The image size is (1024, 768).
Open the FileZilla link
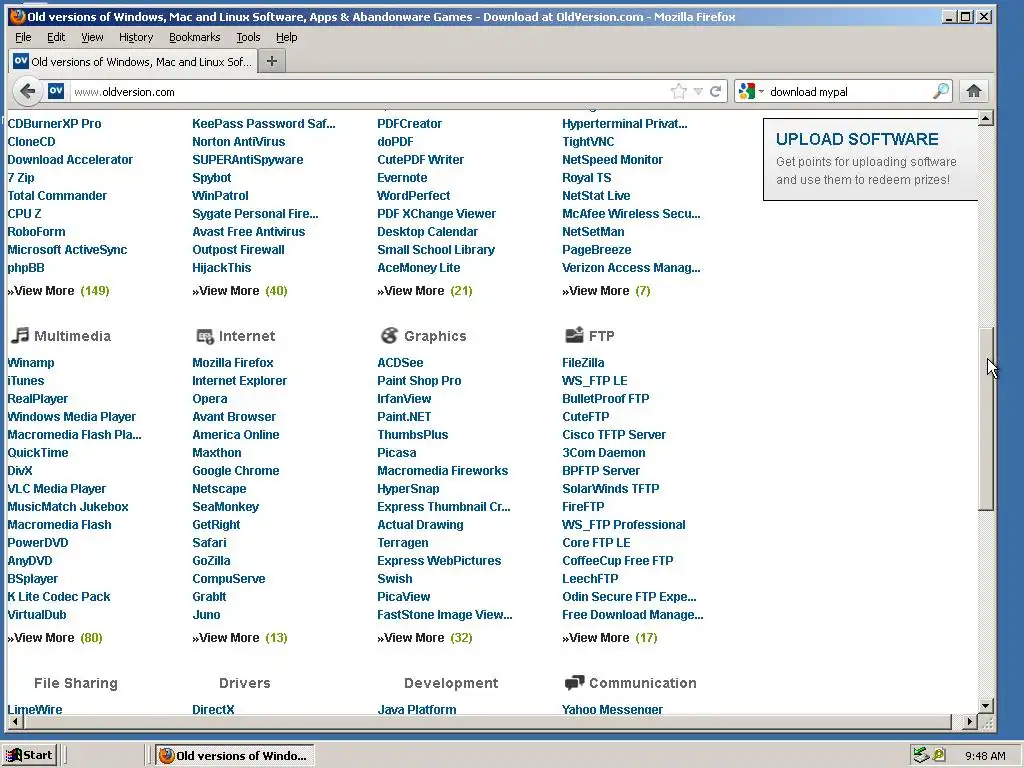click(583, 362)
